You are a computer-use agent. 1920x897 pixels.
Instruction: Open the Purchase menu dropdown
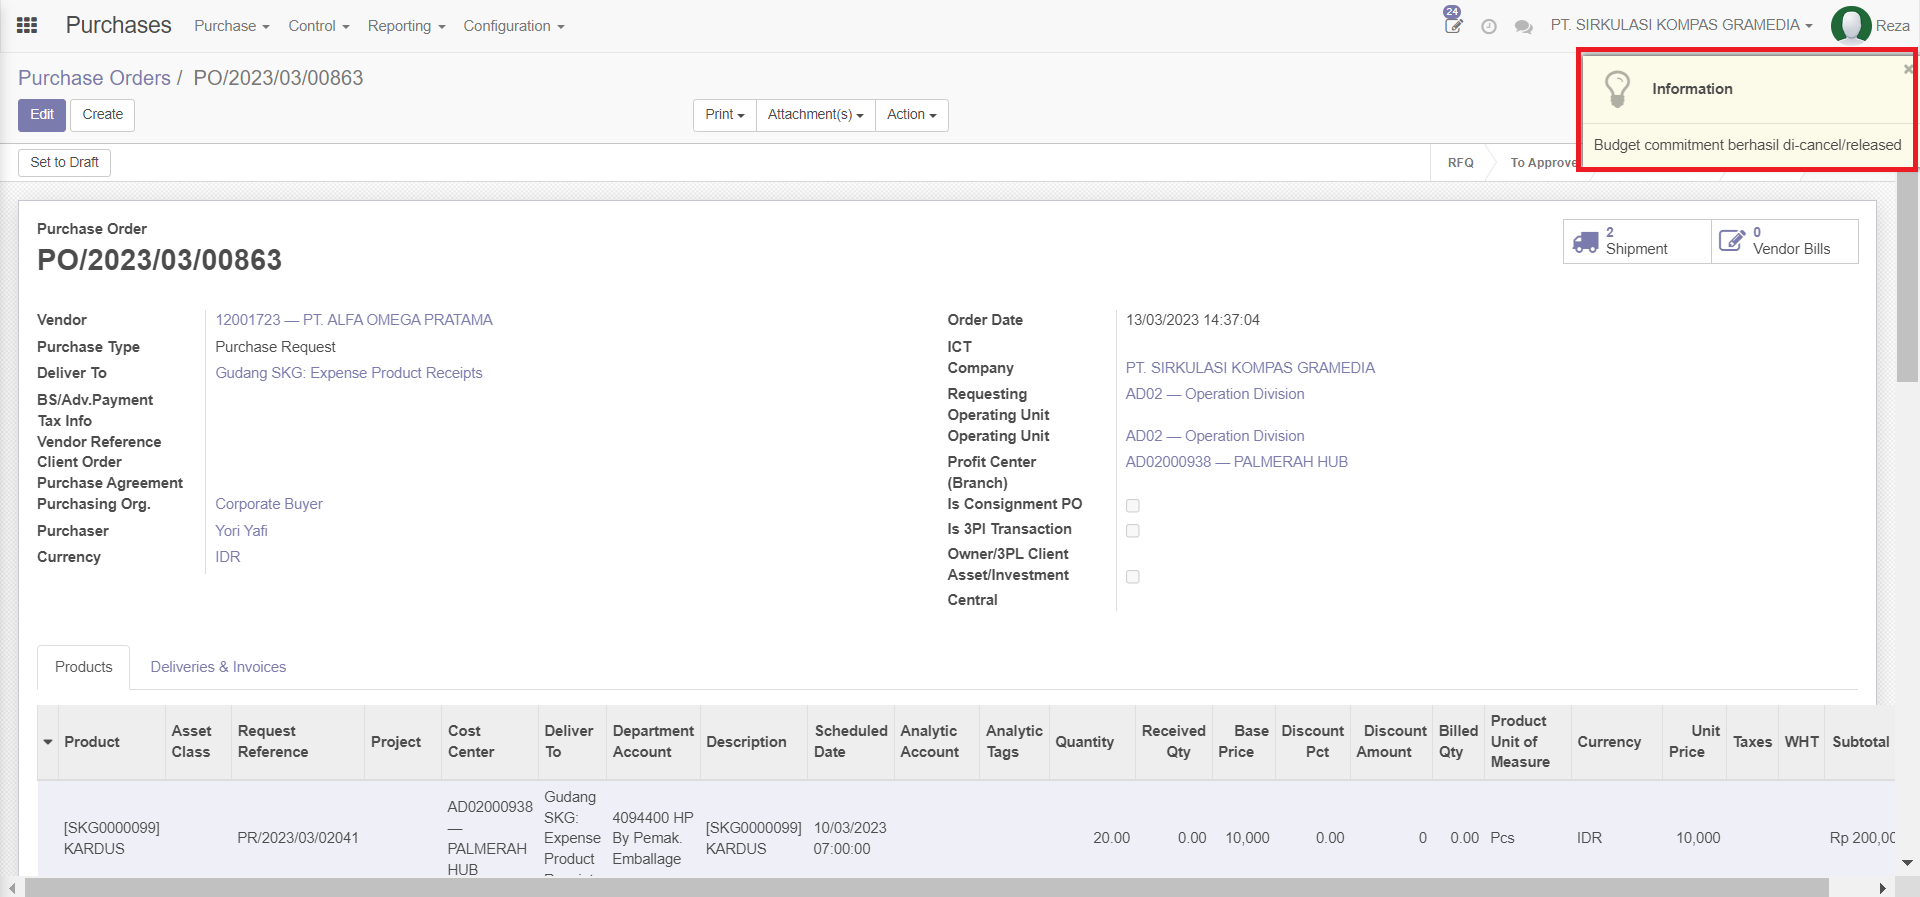(x=232, y=26)
